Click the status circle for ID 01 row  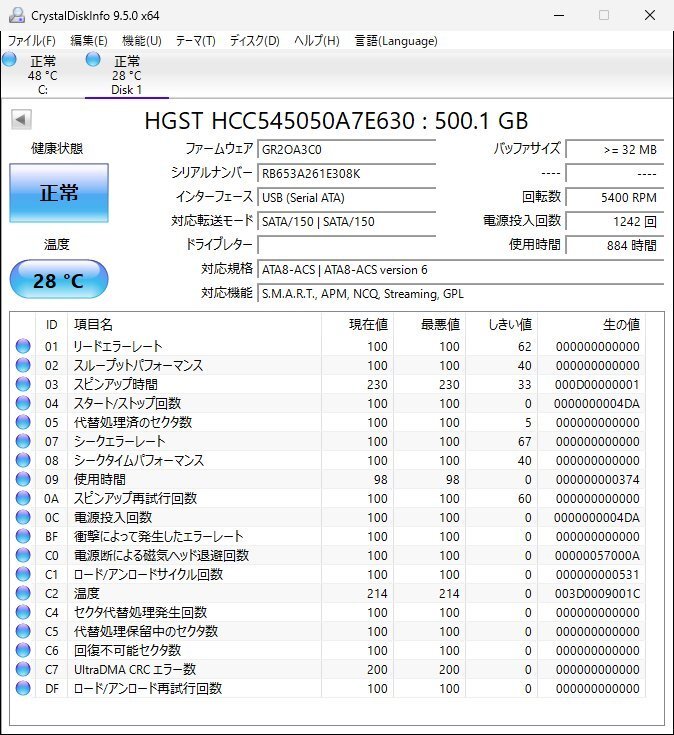pyautogui.click(x=23, y=346)
